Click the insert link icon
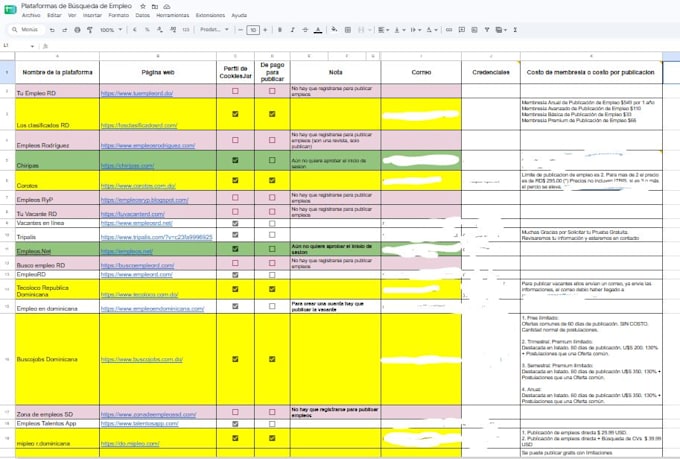The height and width of the screenshot is (459, 680). click(449, 30)
